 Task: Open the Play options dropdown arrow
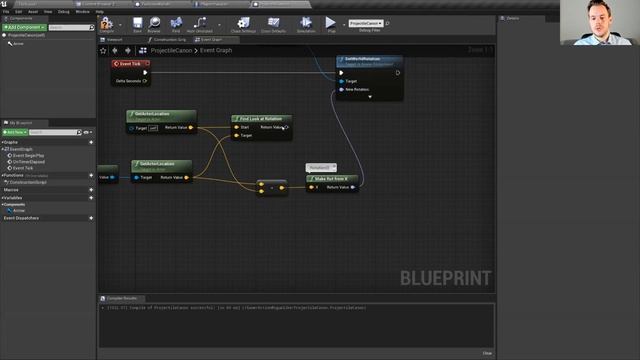[x=344, y=25]
